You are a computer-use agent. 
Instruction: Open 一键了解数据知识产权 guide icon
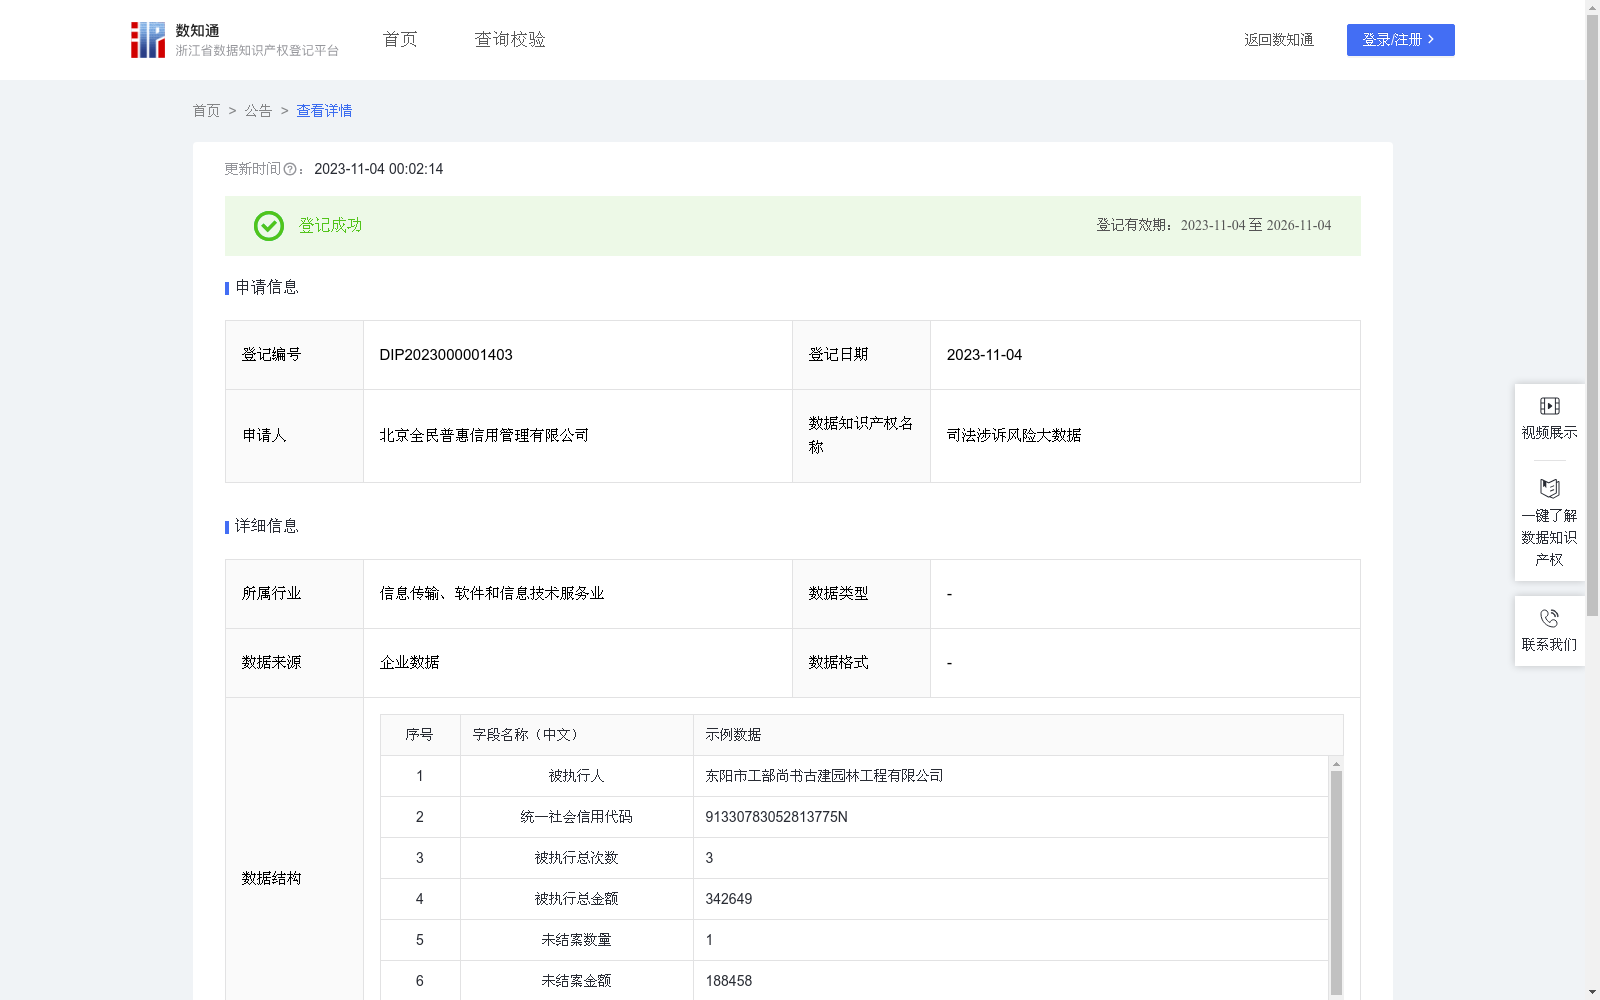coord(1549,488)
